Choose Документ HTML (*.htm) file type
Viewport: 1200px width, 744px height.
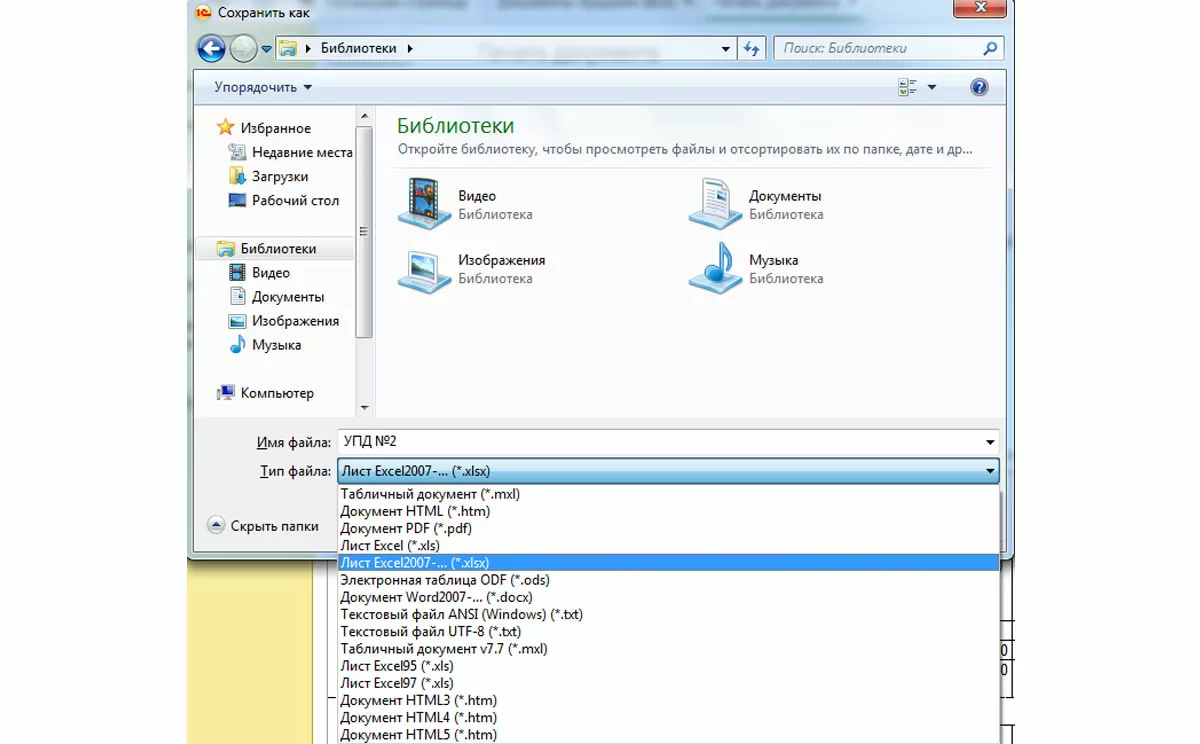click(668, 511)
